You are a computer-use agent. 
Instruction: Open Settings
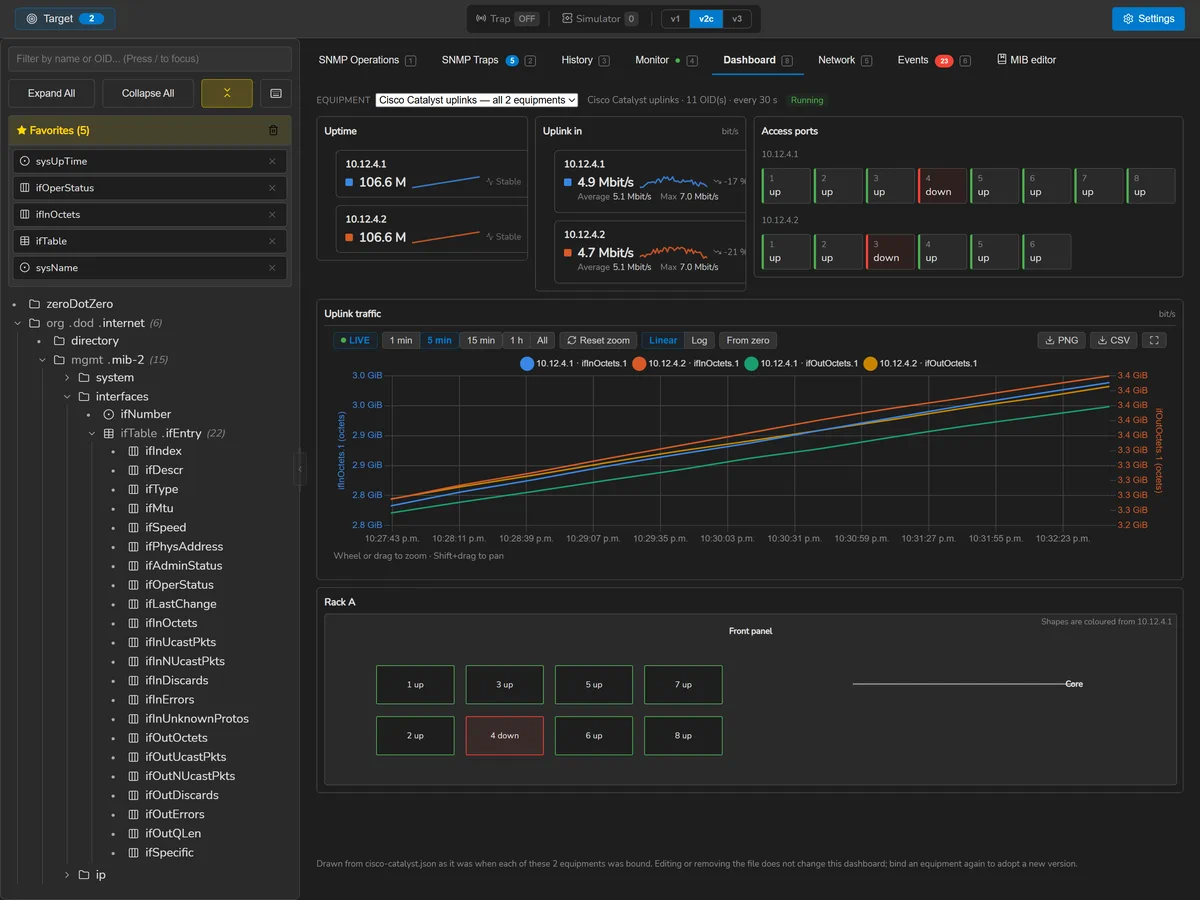pyautogui.click(x=1148, y=19)
